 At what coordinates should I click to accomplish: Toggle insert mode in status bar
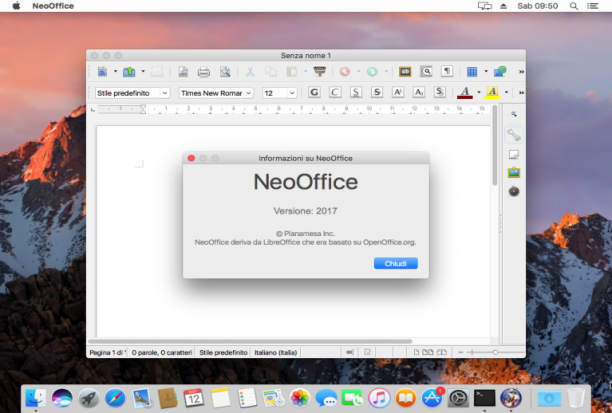[350, 352]
